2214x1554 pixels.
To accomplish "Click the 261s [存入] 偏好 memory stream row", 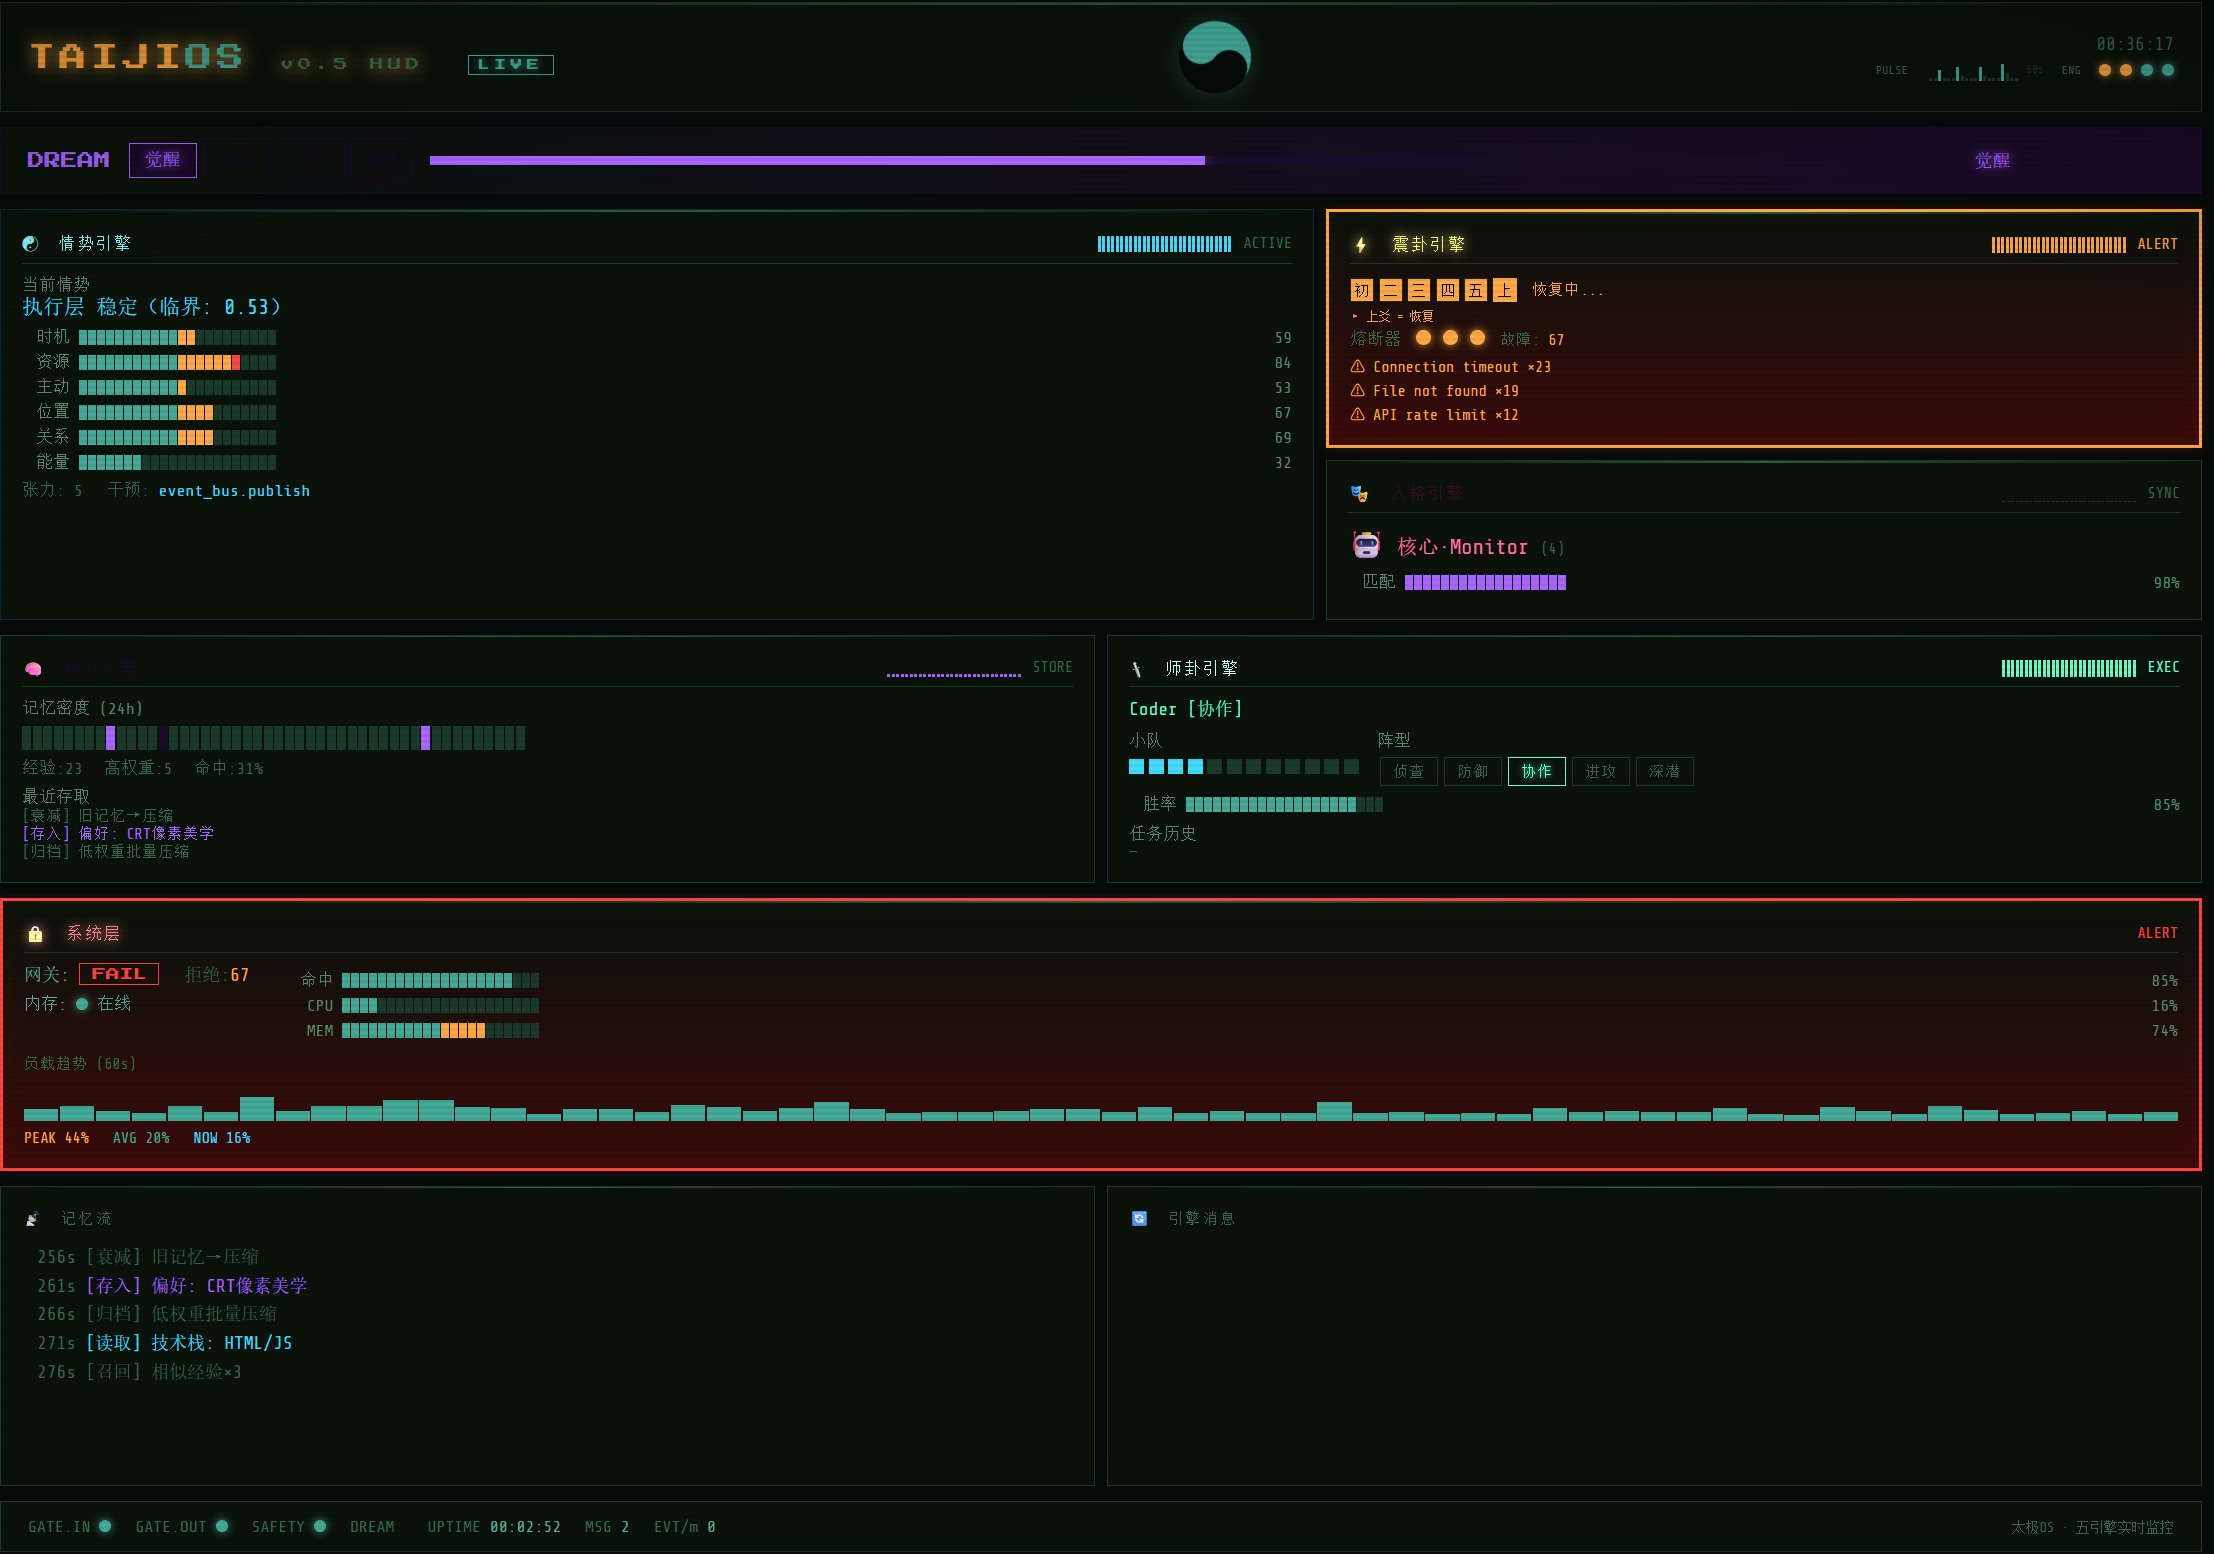I will click(172, 1285).
